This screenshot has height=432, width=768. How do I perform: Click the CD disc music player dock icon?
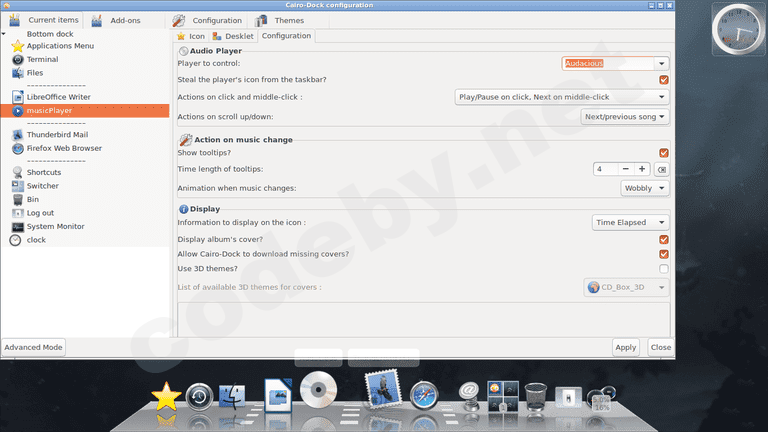pyautogui.click(x=318, y=389)
